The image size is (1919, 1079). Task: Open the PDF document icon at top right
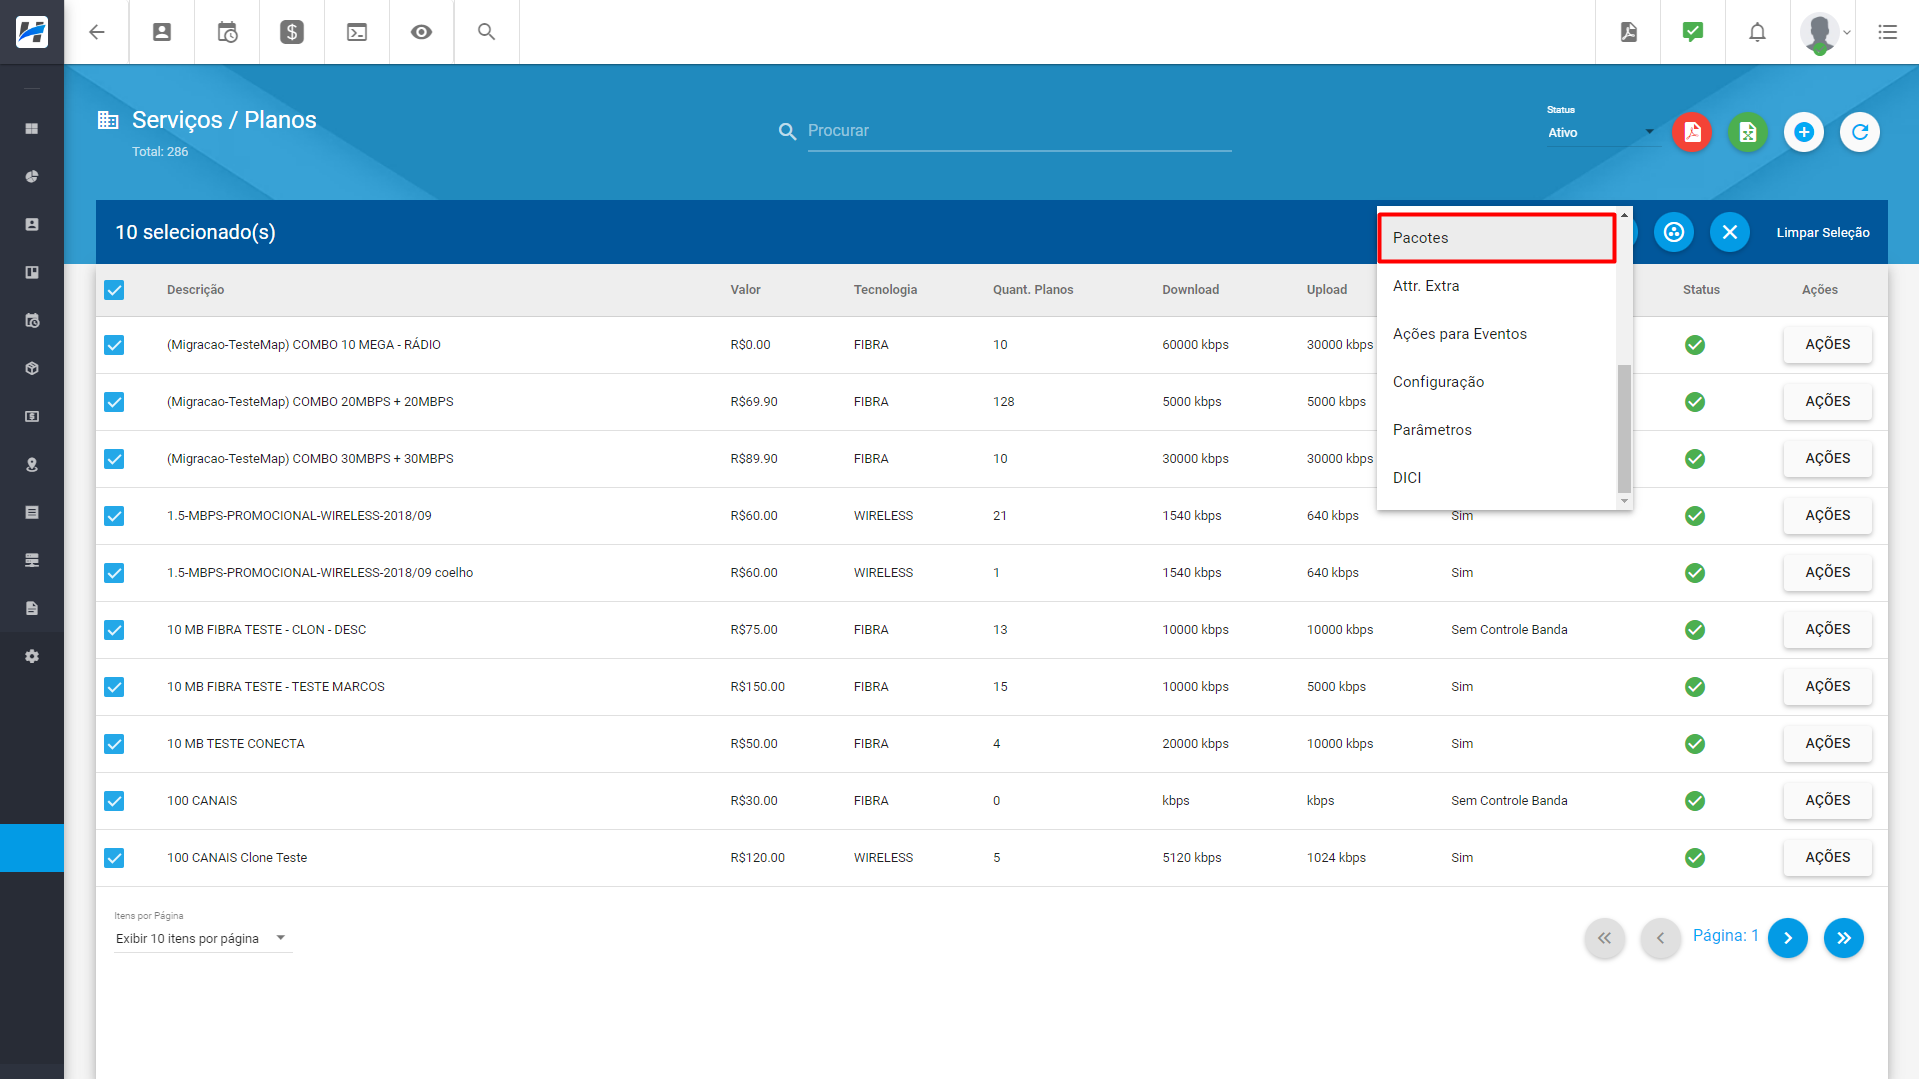(1628, 32)
